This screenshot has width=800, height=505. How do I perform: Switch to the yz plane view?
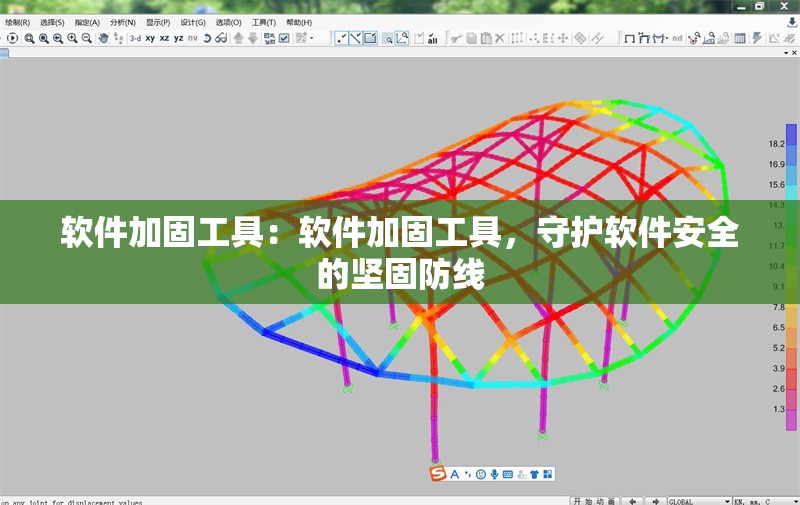coord(179,38)
